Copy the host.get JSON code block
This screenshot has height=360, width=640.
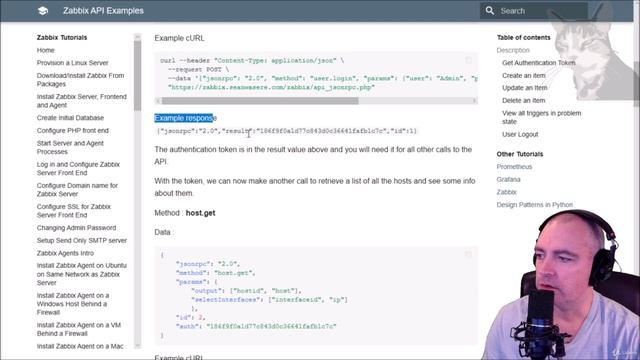click(469, 254)
